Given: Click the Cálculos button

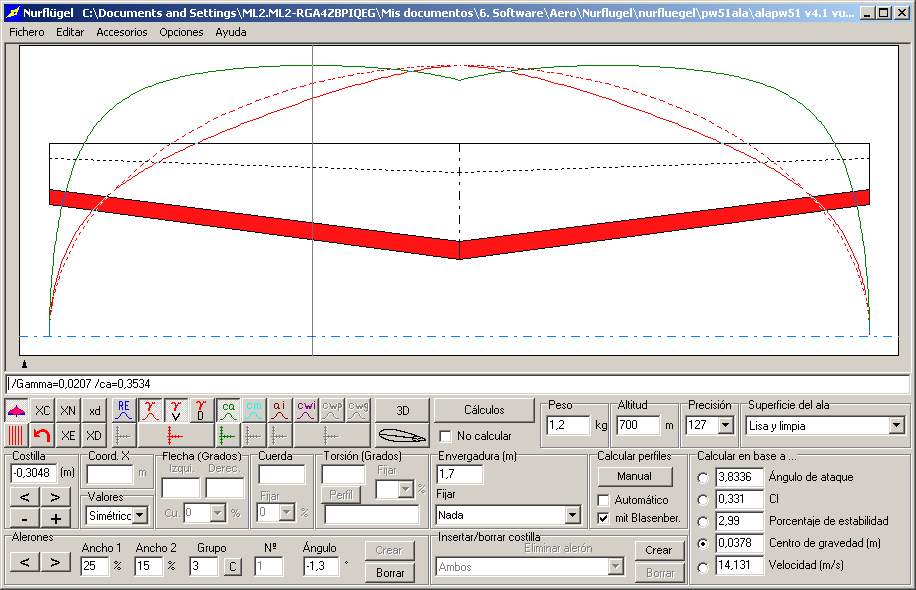Looking at the screenshot, I should point(484,410).
